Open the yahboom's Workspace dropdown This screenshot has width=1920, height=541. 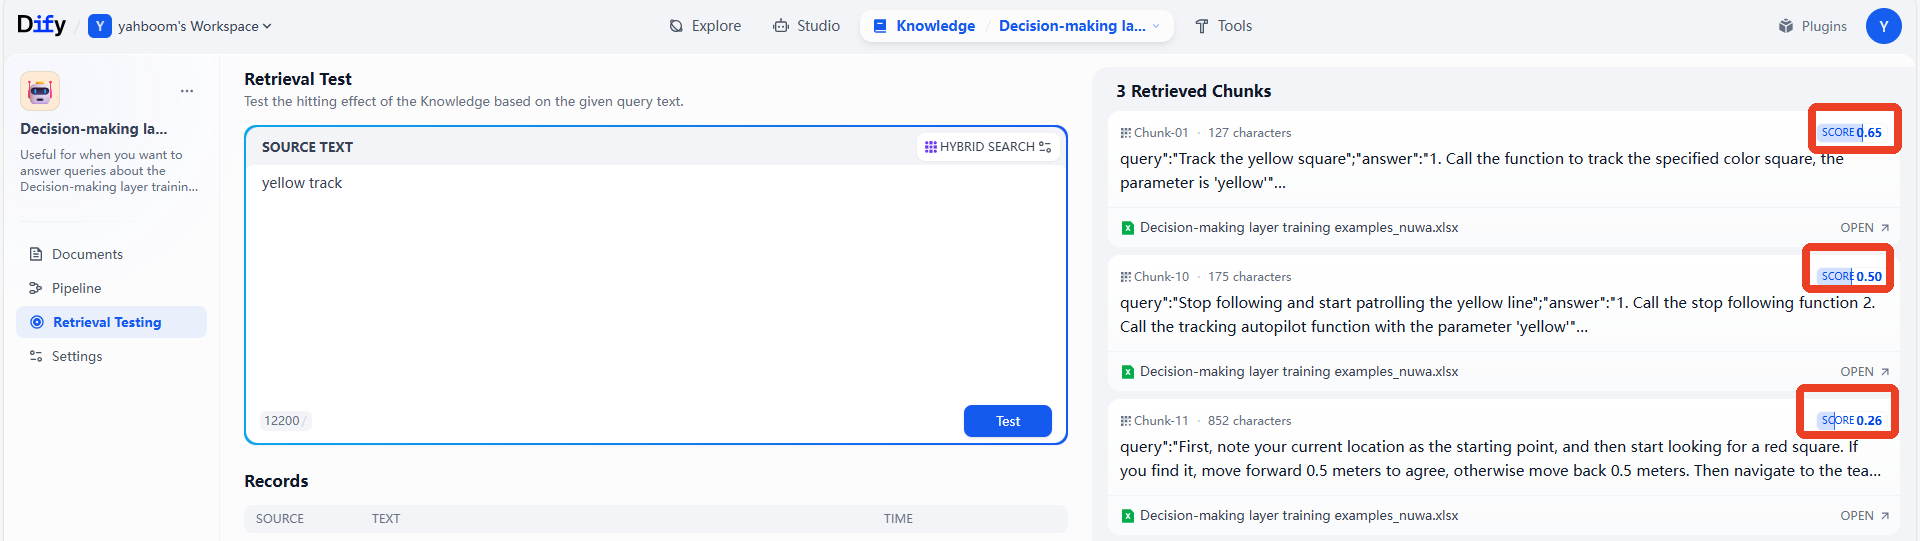click(180, 26)
